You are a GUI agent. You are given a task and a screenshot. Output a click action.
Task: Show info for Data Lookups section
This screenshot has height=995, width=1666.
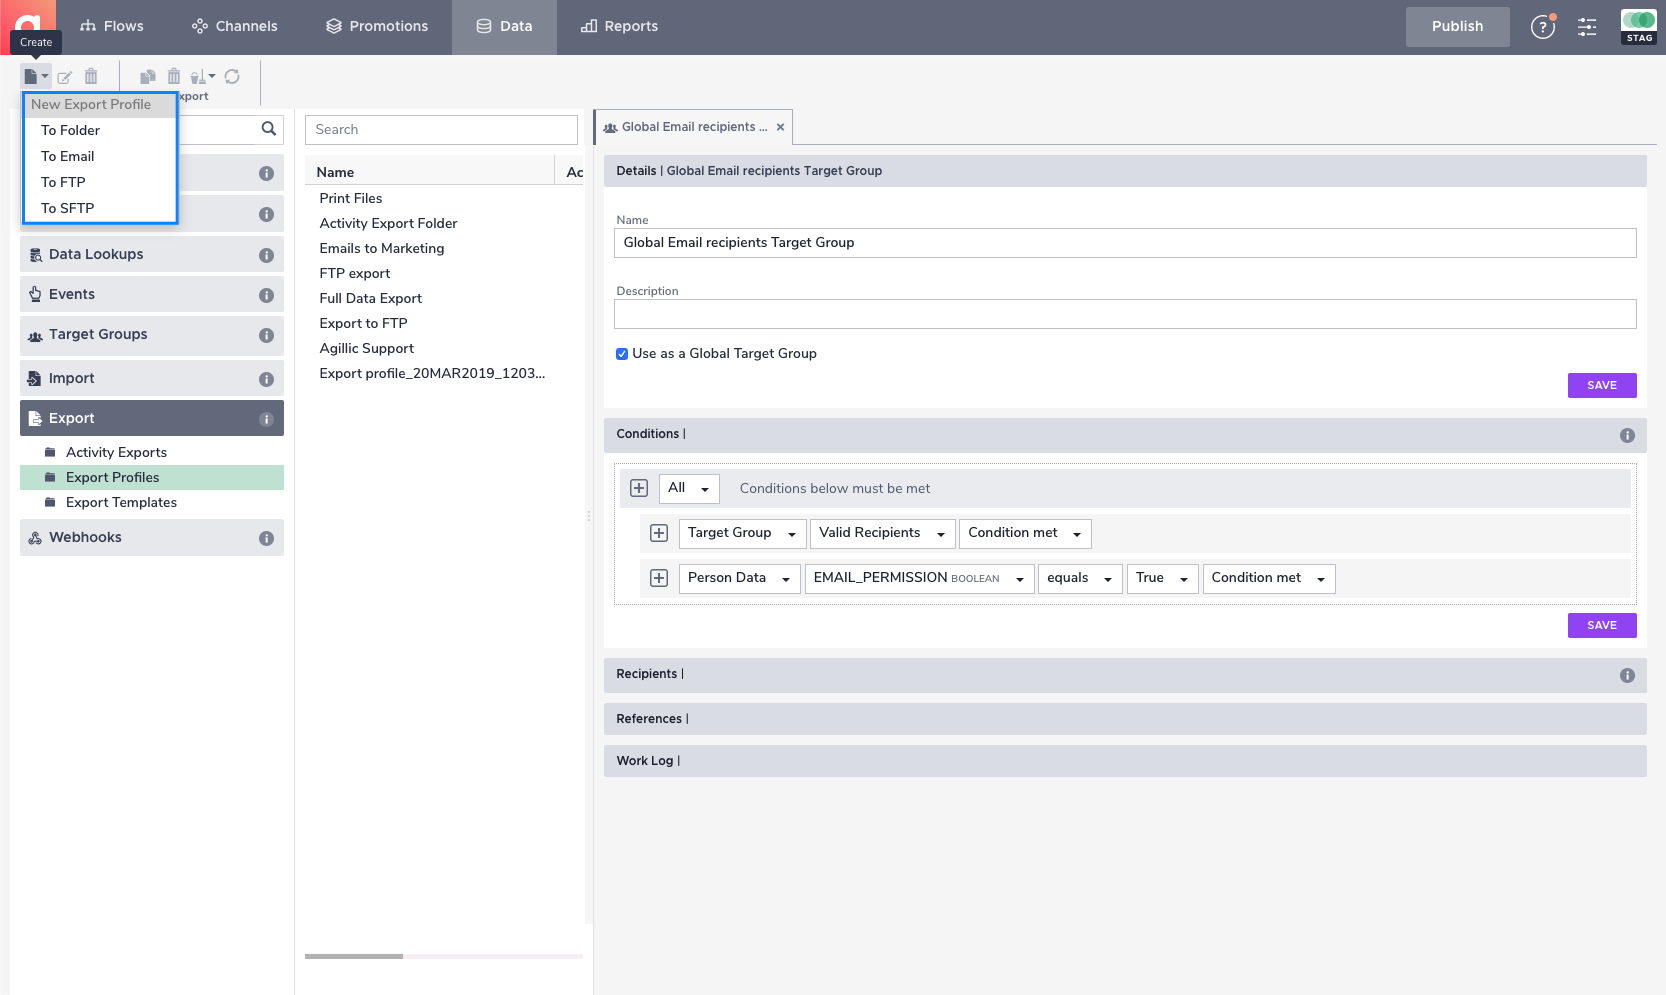(266, 255)
